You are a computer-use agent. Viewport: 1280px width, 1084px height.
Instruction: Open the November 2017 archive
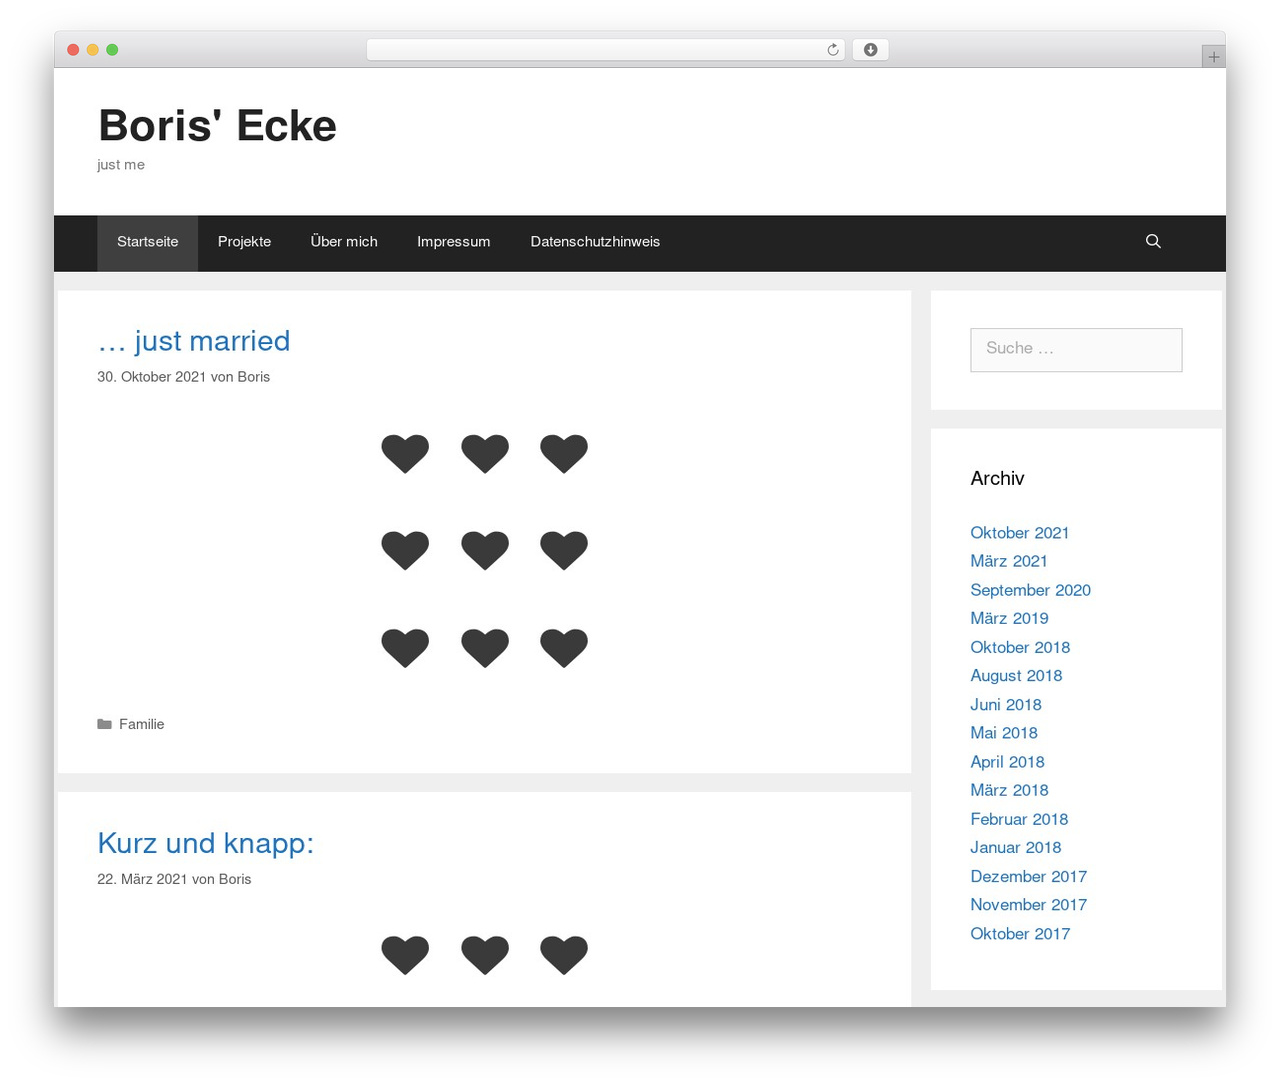click(x=1029, y=905)
